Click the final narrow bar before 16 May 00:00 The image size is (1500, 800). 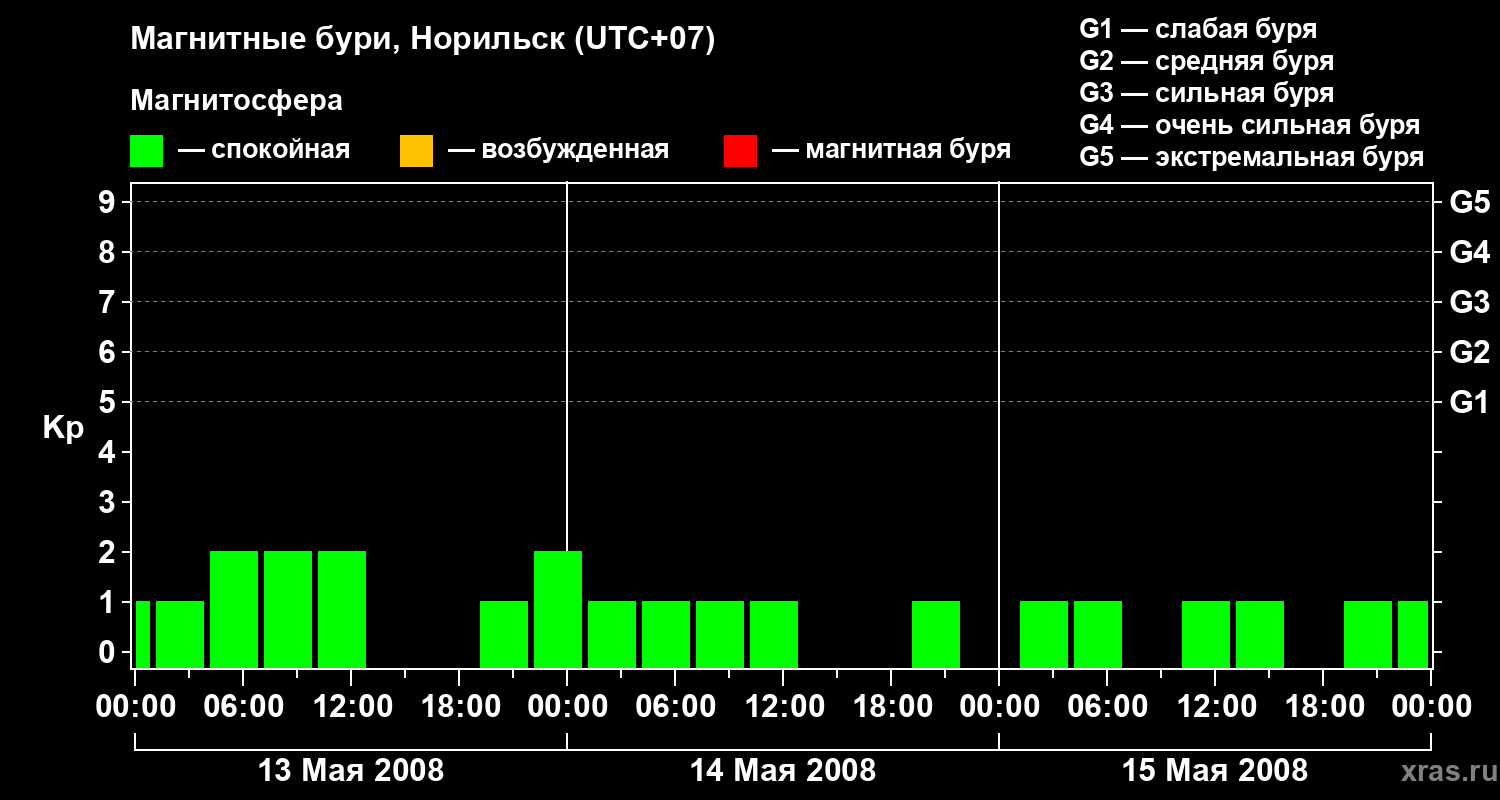[x=1413, y=634]
